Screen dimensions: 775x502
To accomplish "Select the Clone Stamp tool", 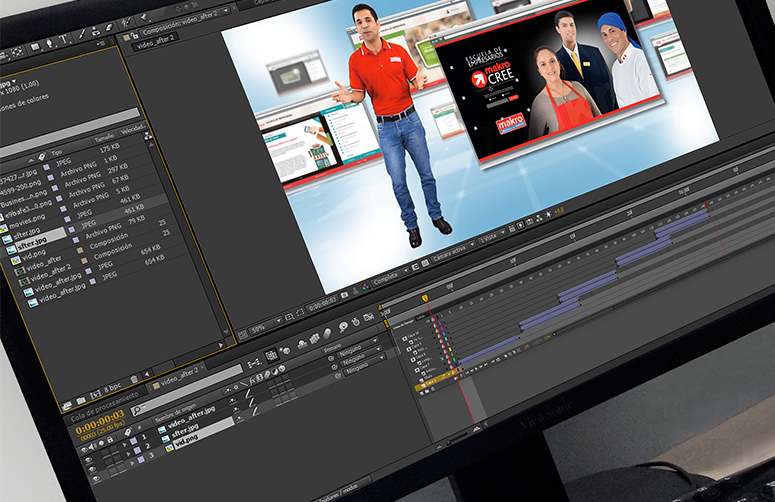I will click(95, 30).
